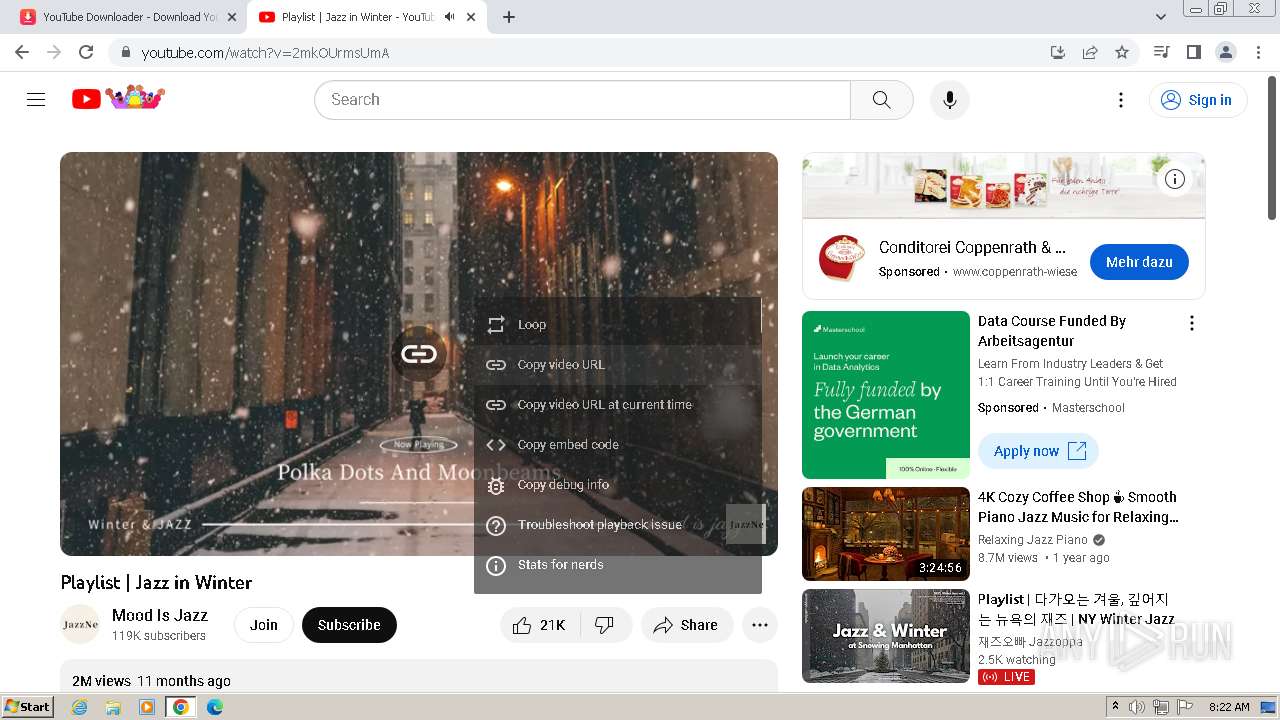Subscribe to Mood Is Jazz channel
Image resolution: width=1280 pixels, height=720 pixels.
click(x=349, y=625)
